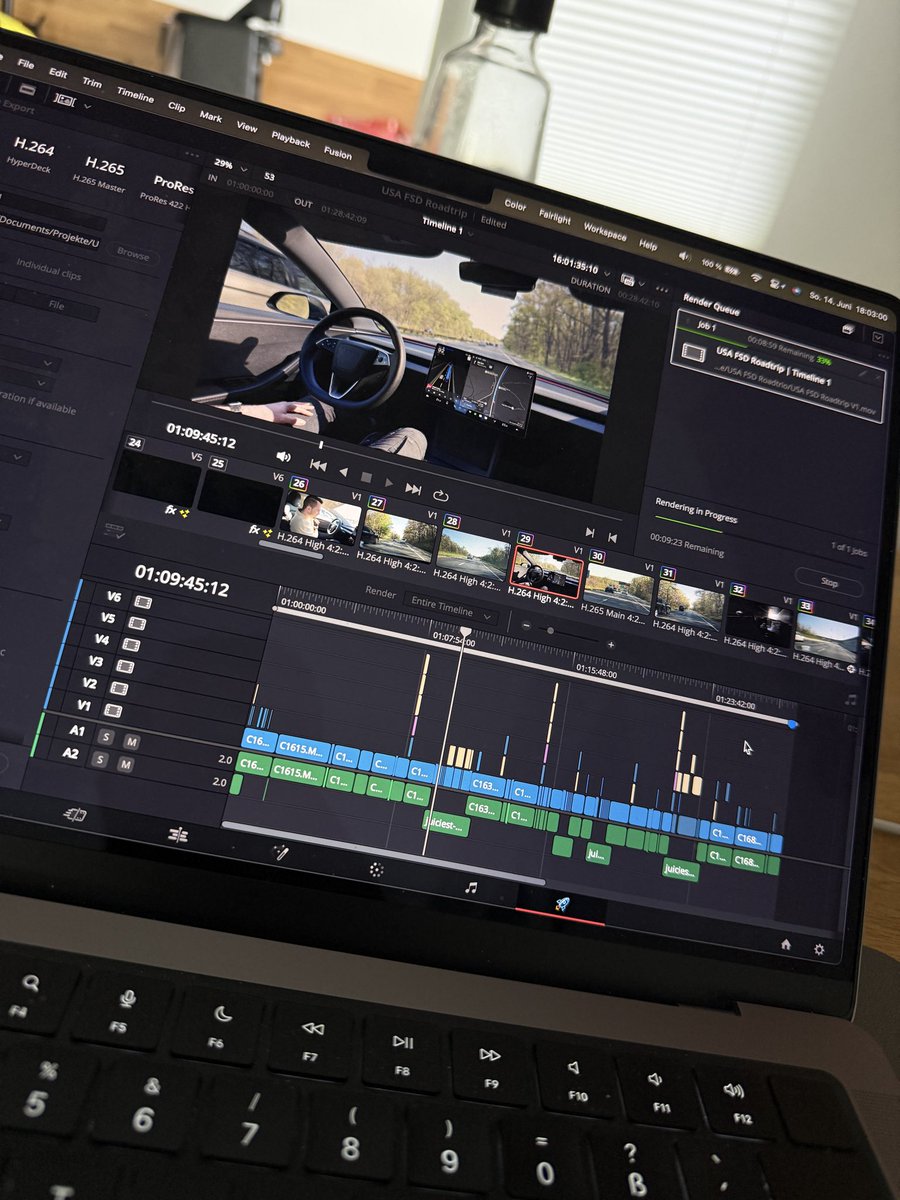Open the Help menu

pyautogui.click(x=648, y=245)
